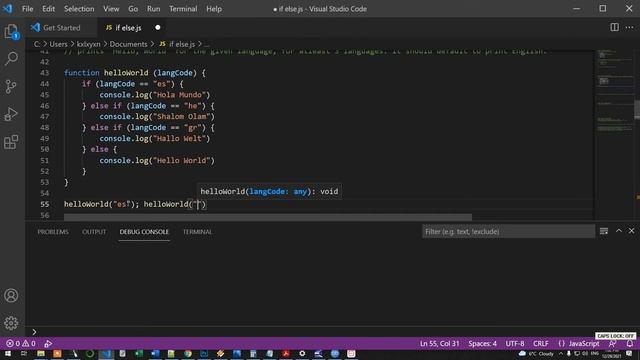Close the bottom panel
This screenshot has width=640, height=360.
pos(631,231)
